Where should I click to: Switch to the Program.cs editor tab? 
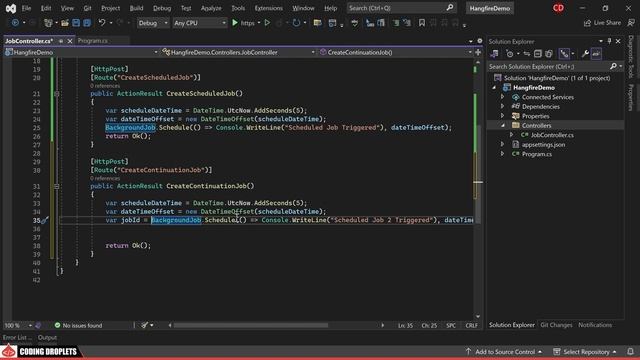tap(93, 41)
